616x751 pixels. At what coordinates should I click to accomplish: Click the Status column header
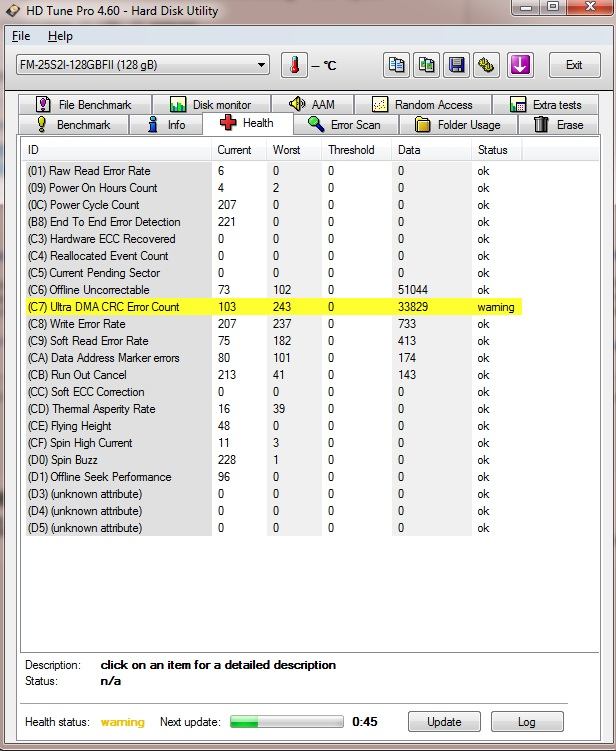point(497,150)
